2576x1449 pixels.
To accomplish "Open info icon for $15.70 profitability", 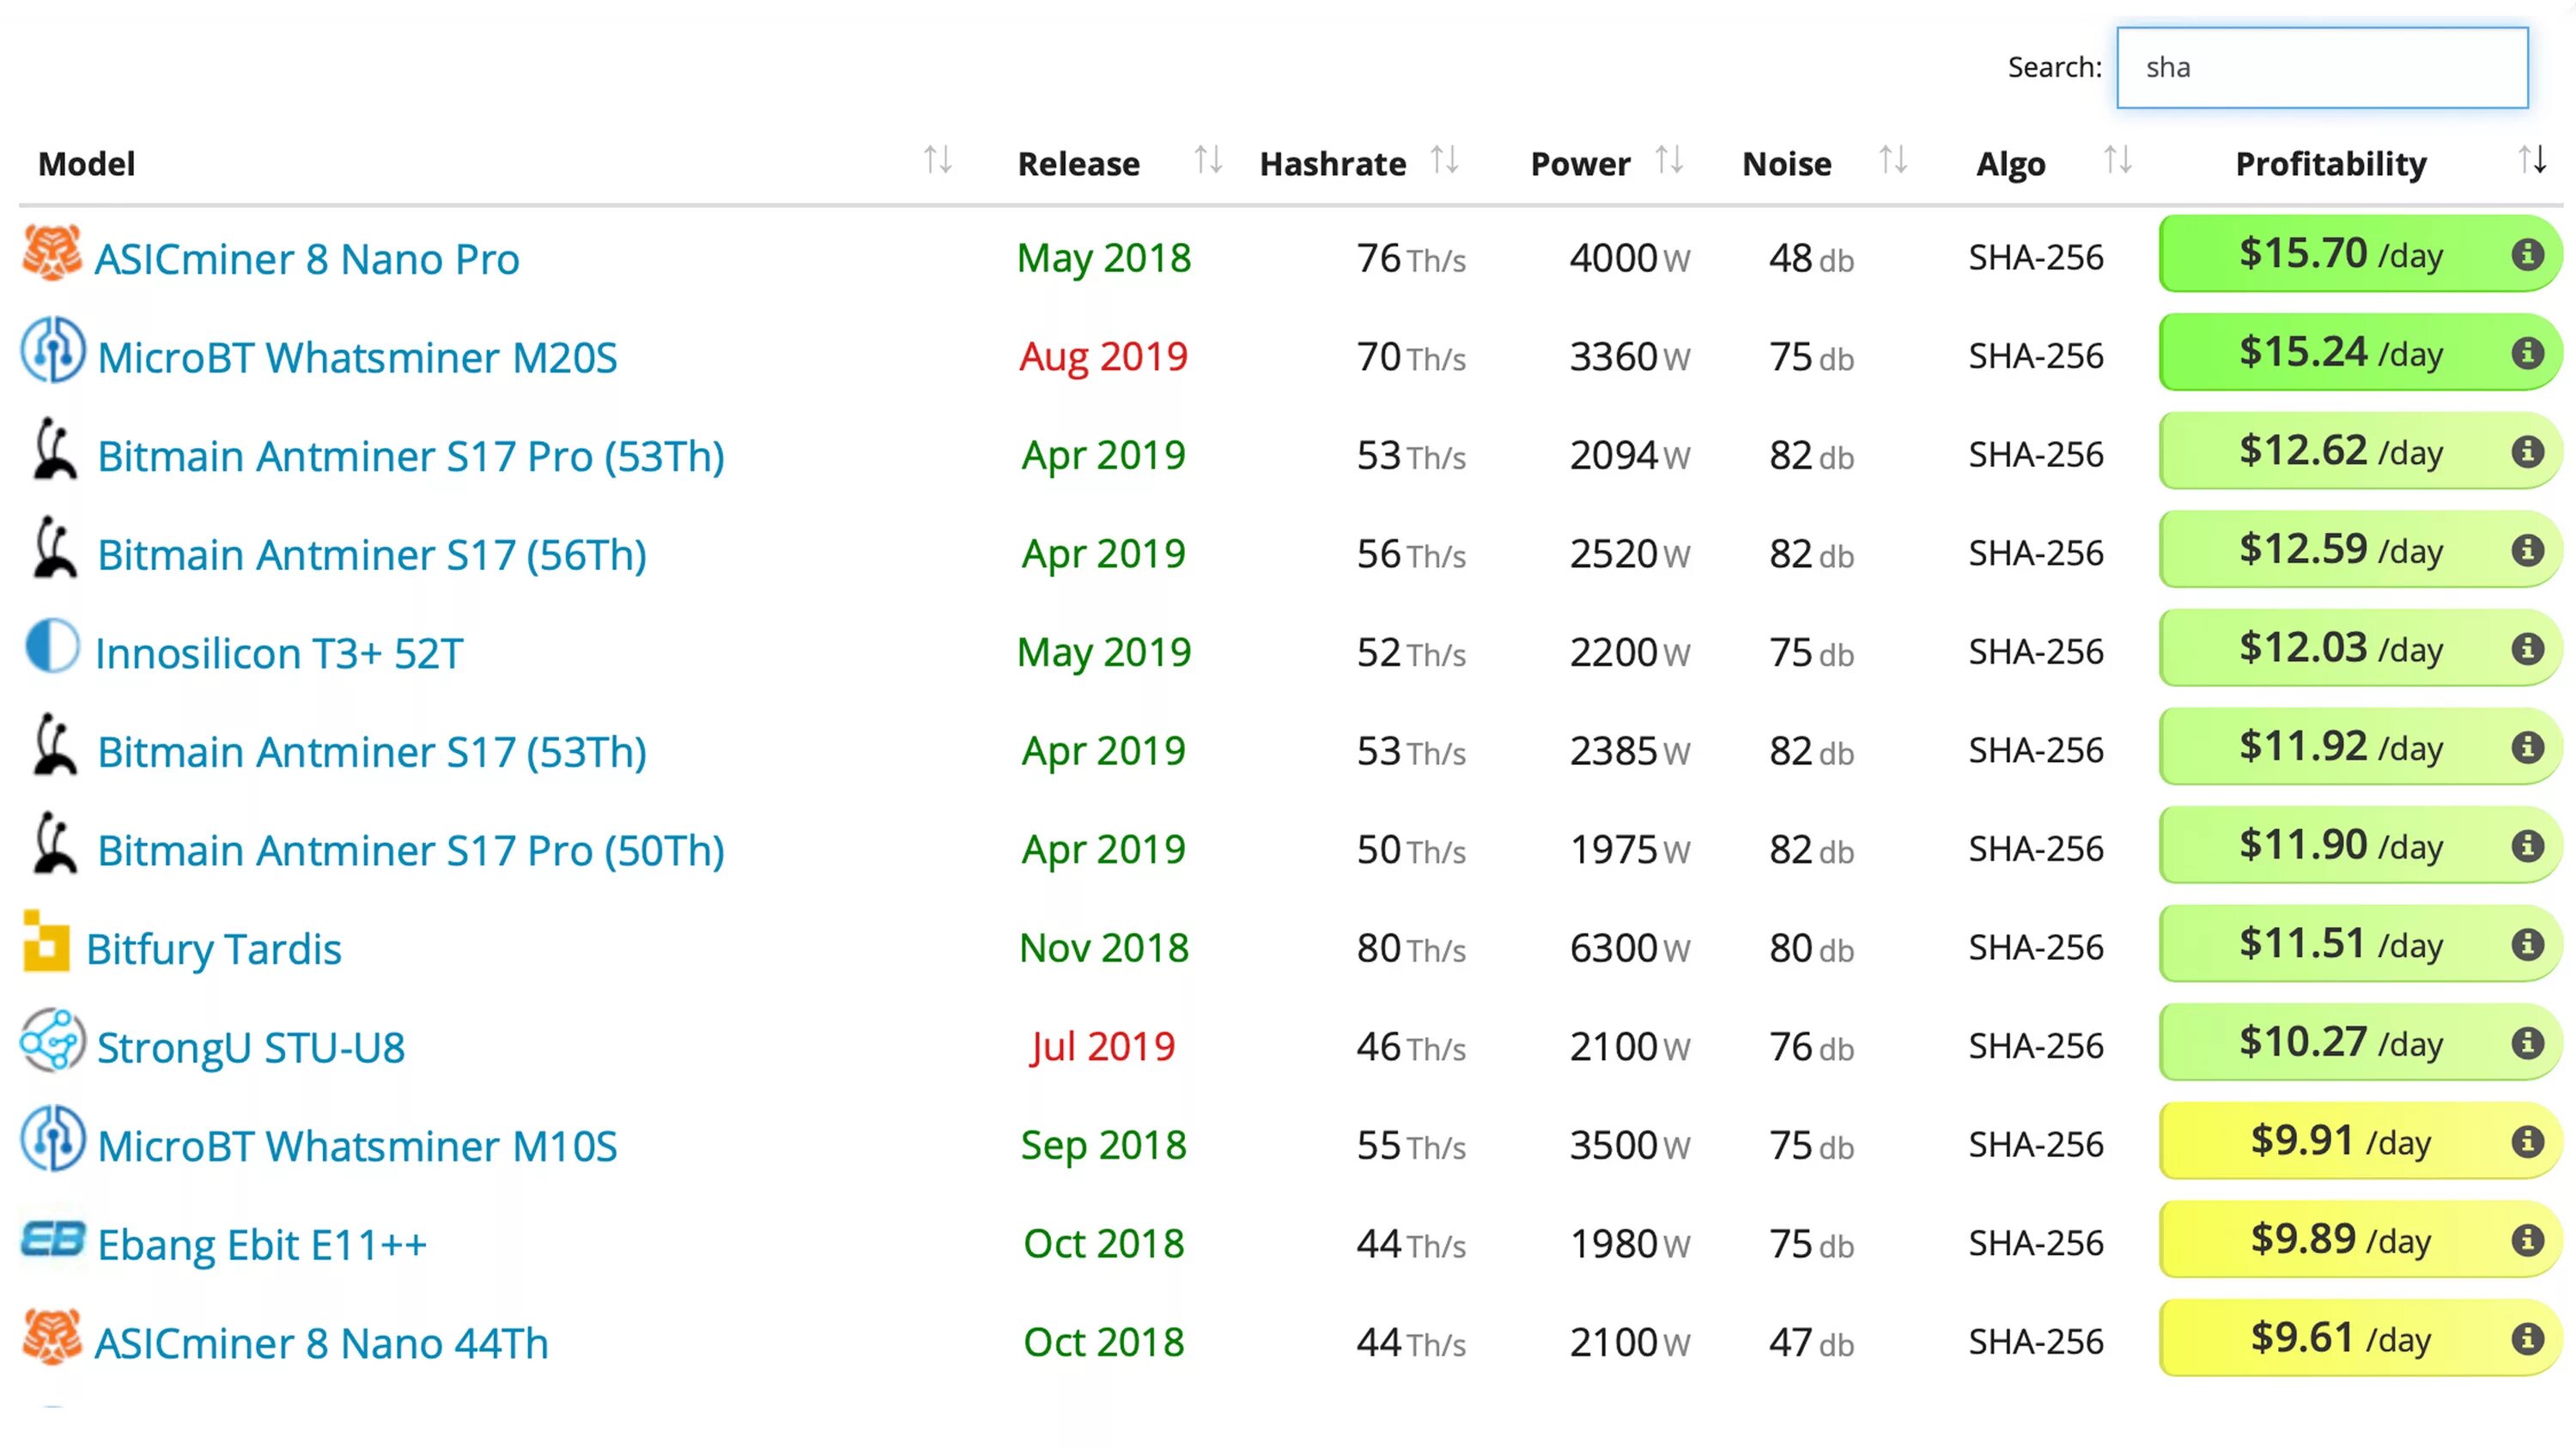I will pos(2527,255).
